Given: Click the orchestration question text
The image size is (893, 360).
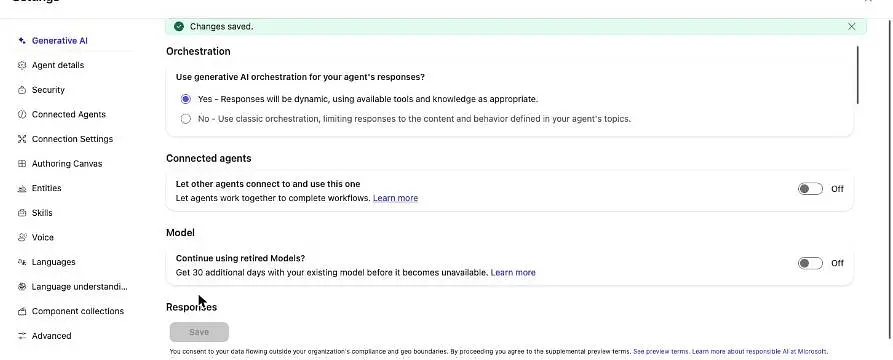Looking at the screenshot, I should click(x=300, y=77).
